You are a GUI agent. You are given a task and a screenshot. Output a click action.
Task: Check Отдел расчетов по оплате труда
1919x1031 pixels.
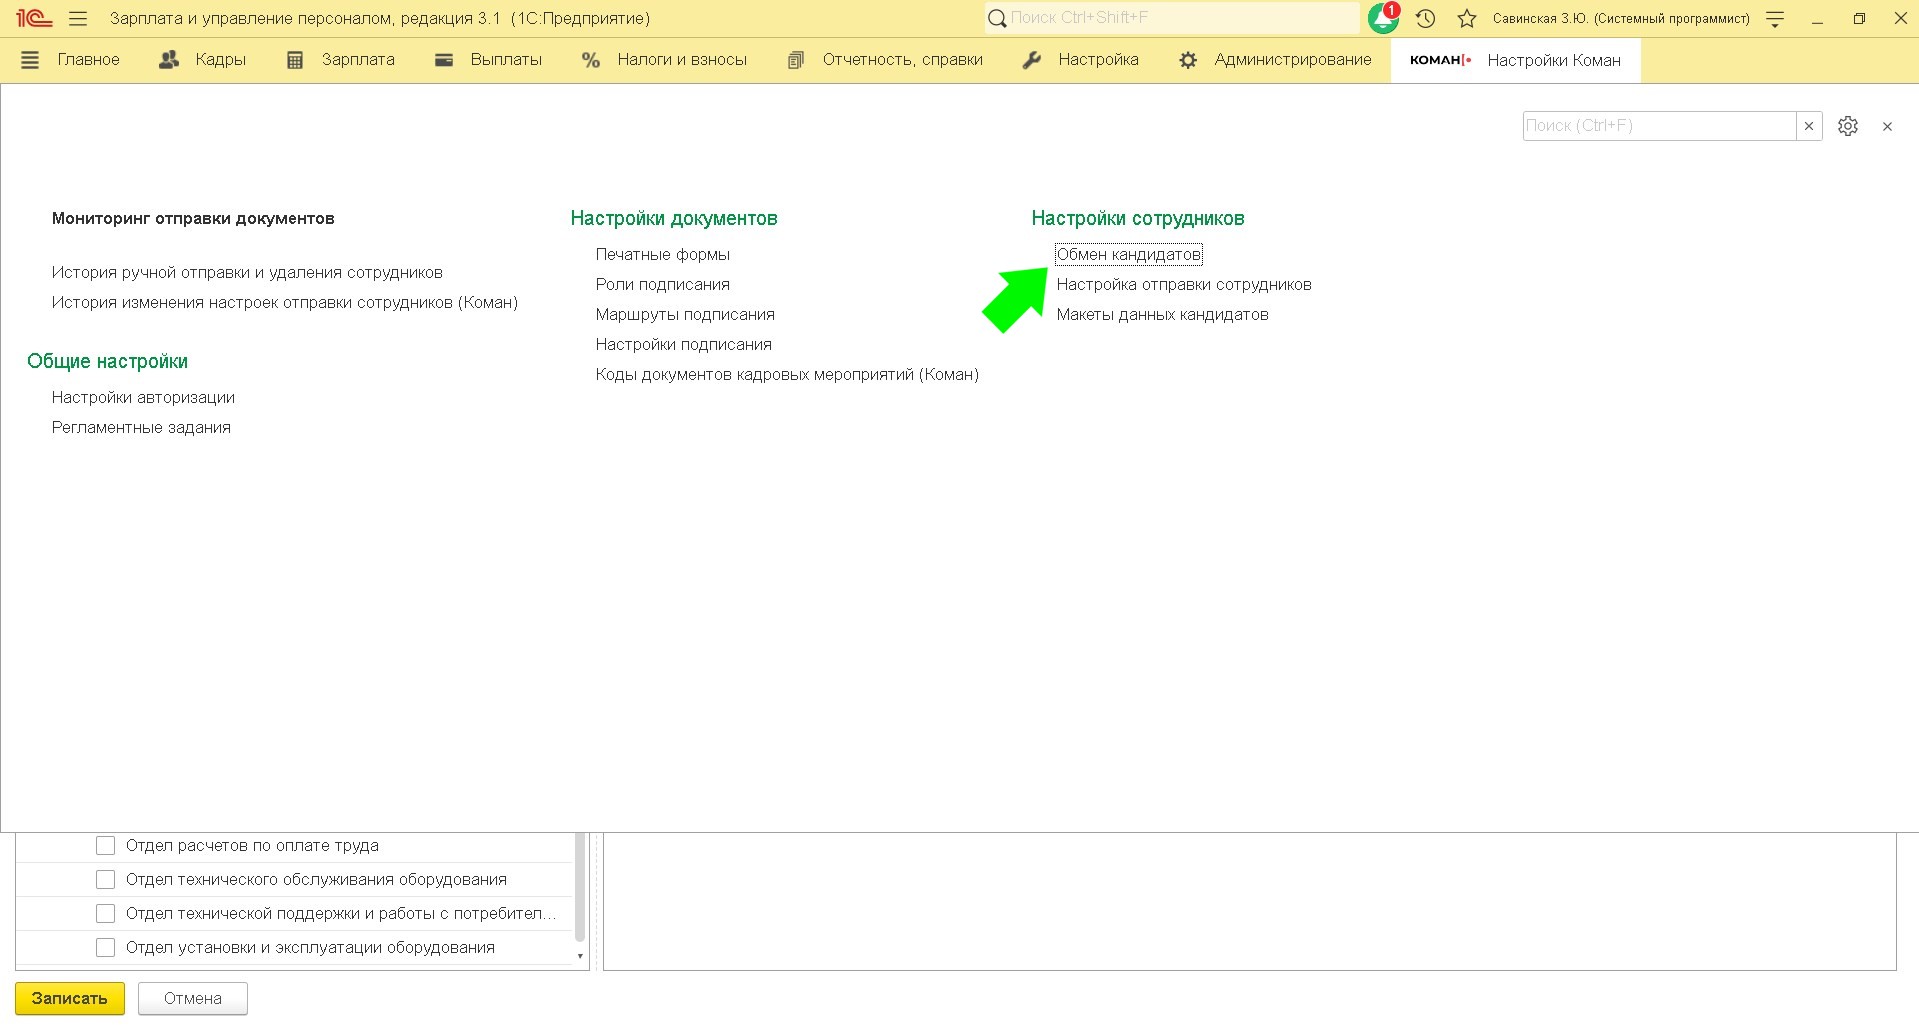[106, 846]
